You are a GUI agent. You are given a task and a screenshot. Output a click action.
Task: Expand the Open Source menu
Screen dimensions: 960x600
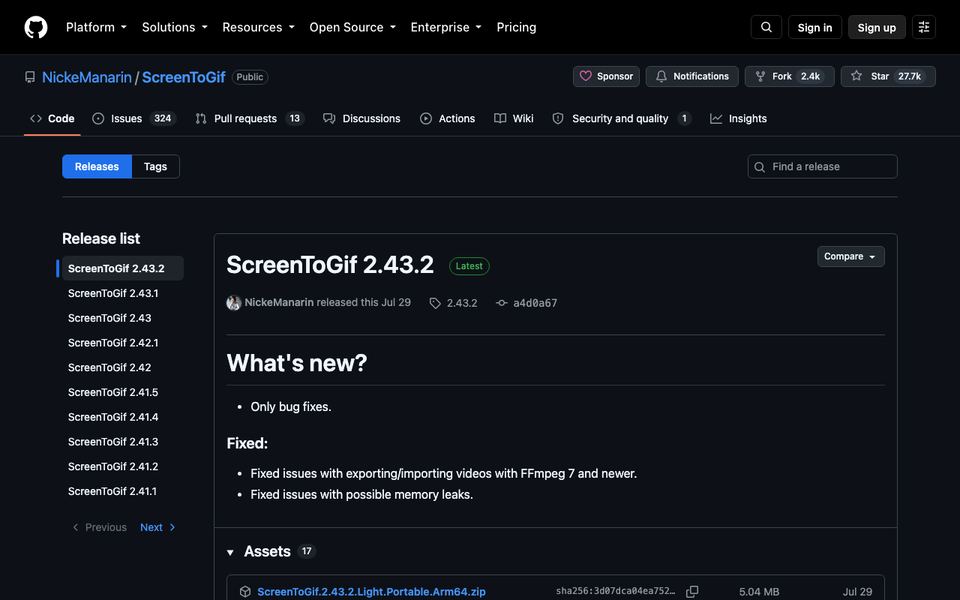353,27
